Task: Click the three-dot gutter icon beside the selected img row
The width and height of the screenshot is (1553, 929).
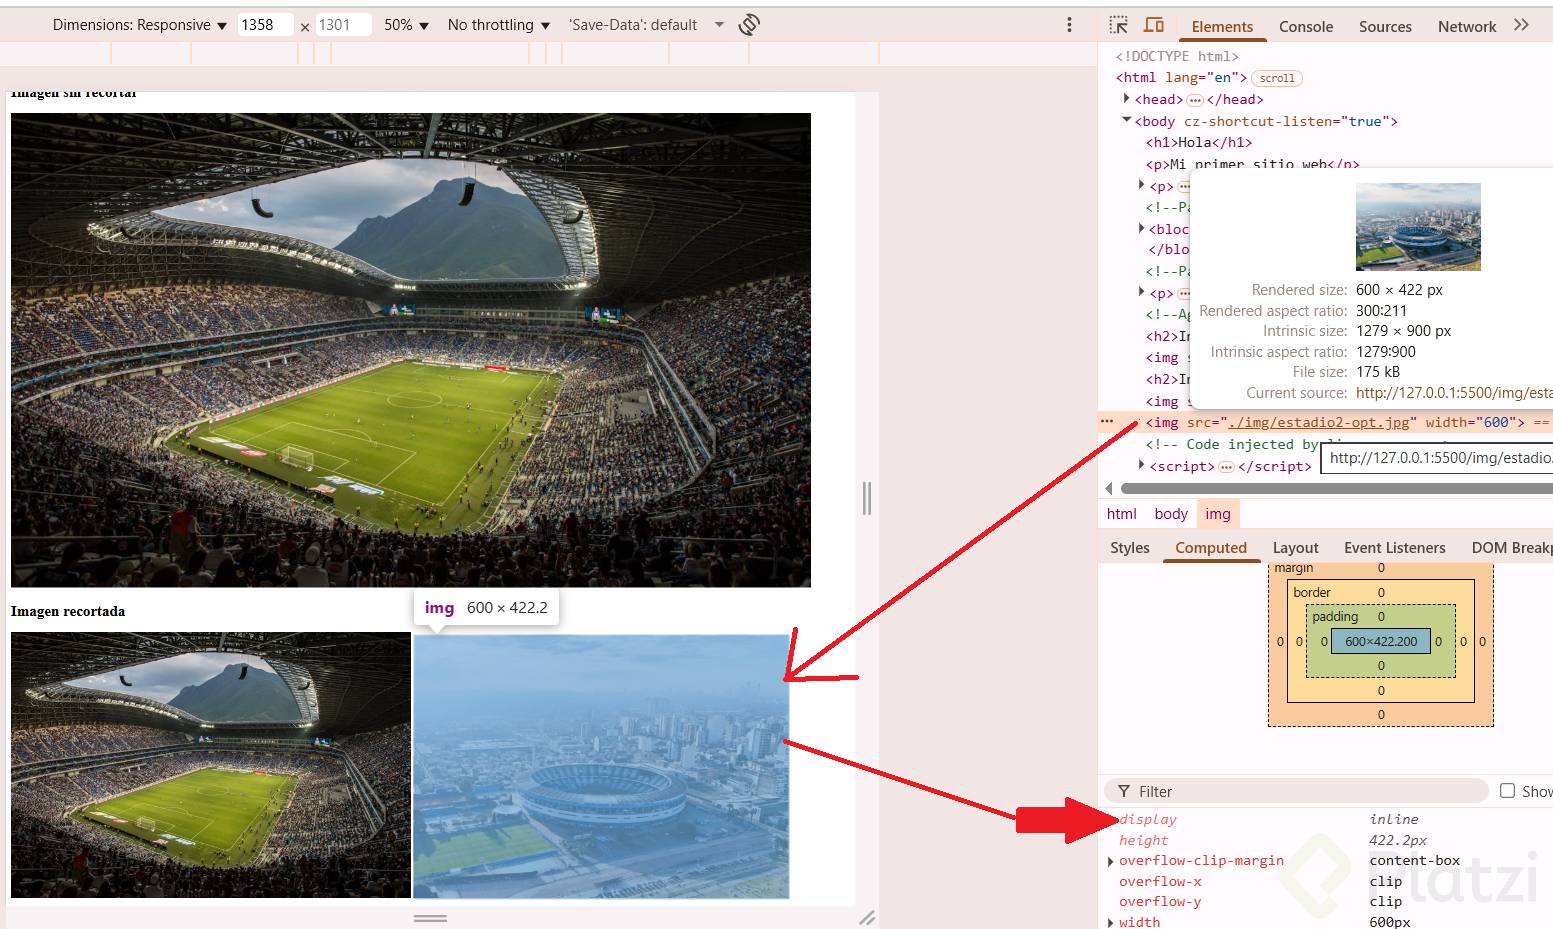Action: (1107, 422)
